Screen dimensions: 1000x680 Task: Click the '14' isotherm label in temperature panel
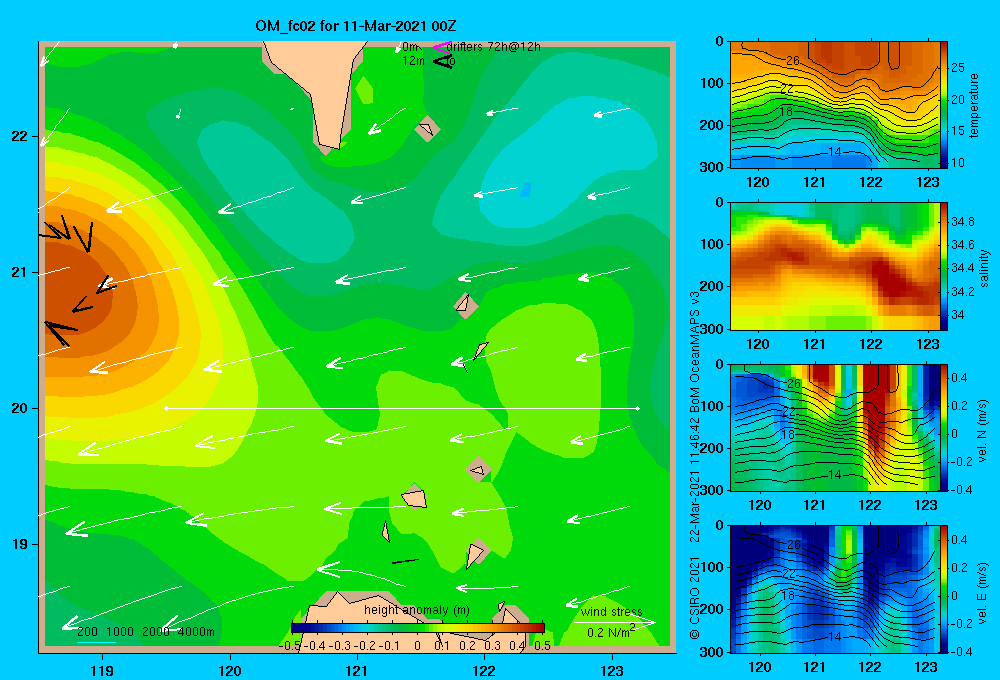[834, 152]
